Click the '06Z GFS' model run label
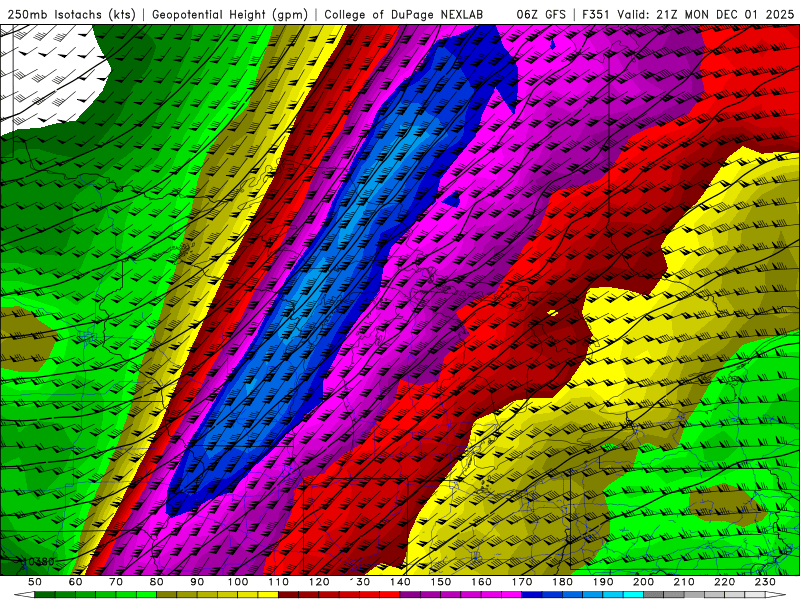800x600 pixels. [541, 15]
